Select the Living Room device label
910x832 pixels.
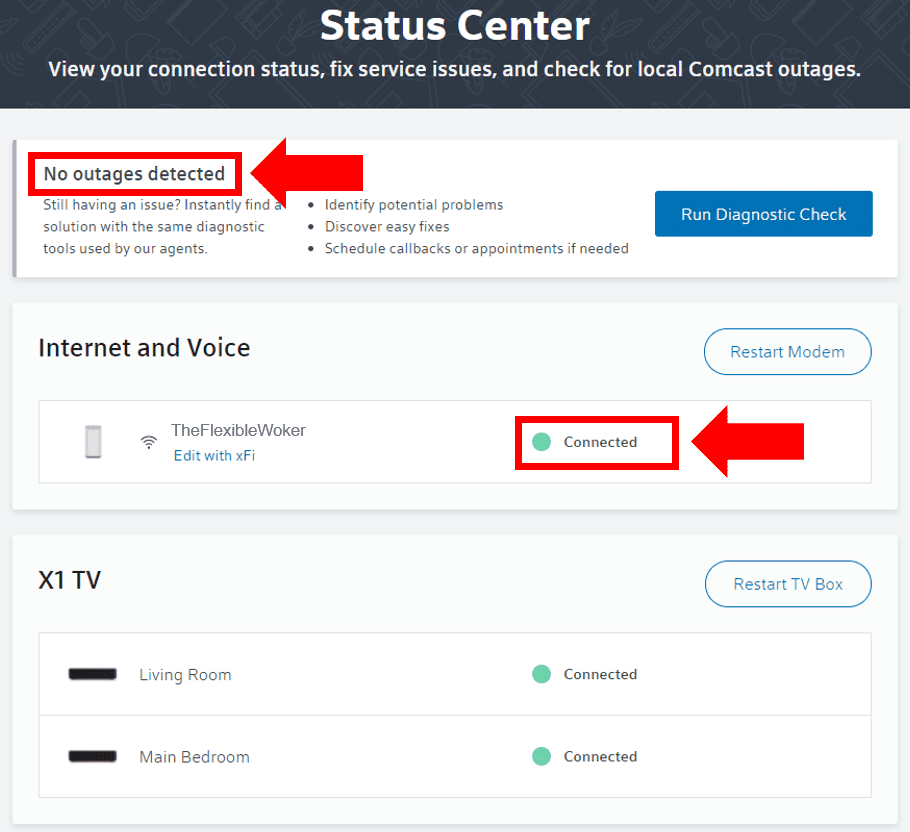tap(185, 675)
